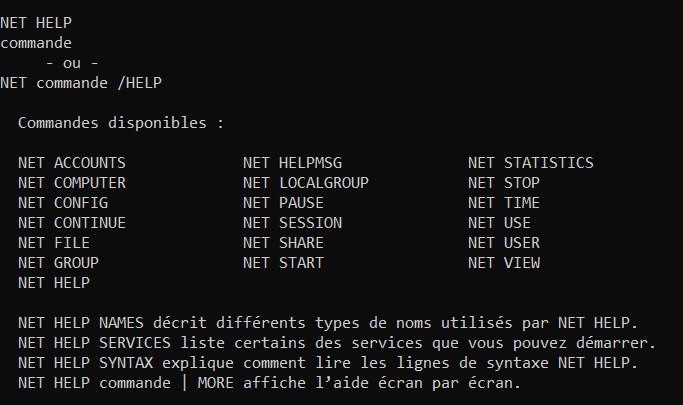Click the NET PAUSE command
Viewport: 683px width, 405px height.
click(x=283, y=203)
